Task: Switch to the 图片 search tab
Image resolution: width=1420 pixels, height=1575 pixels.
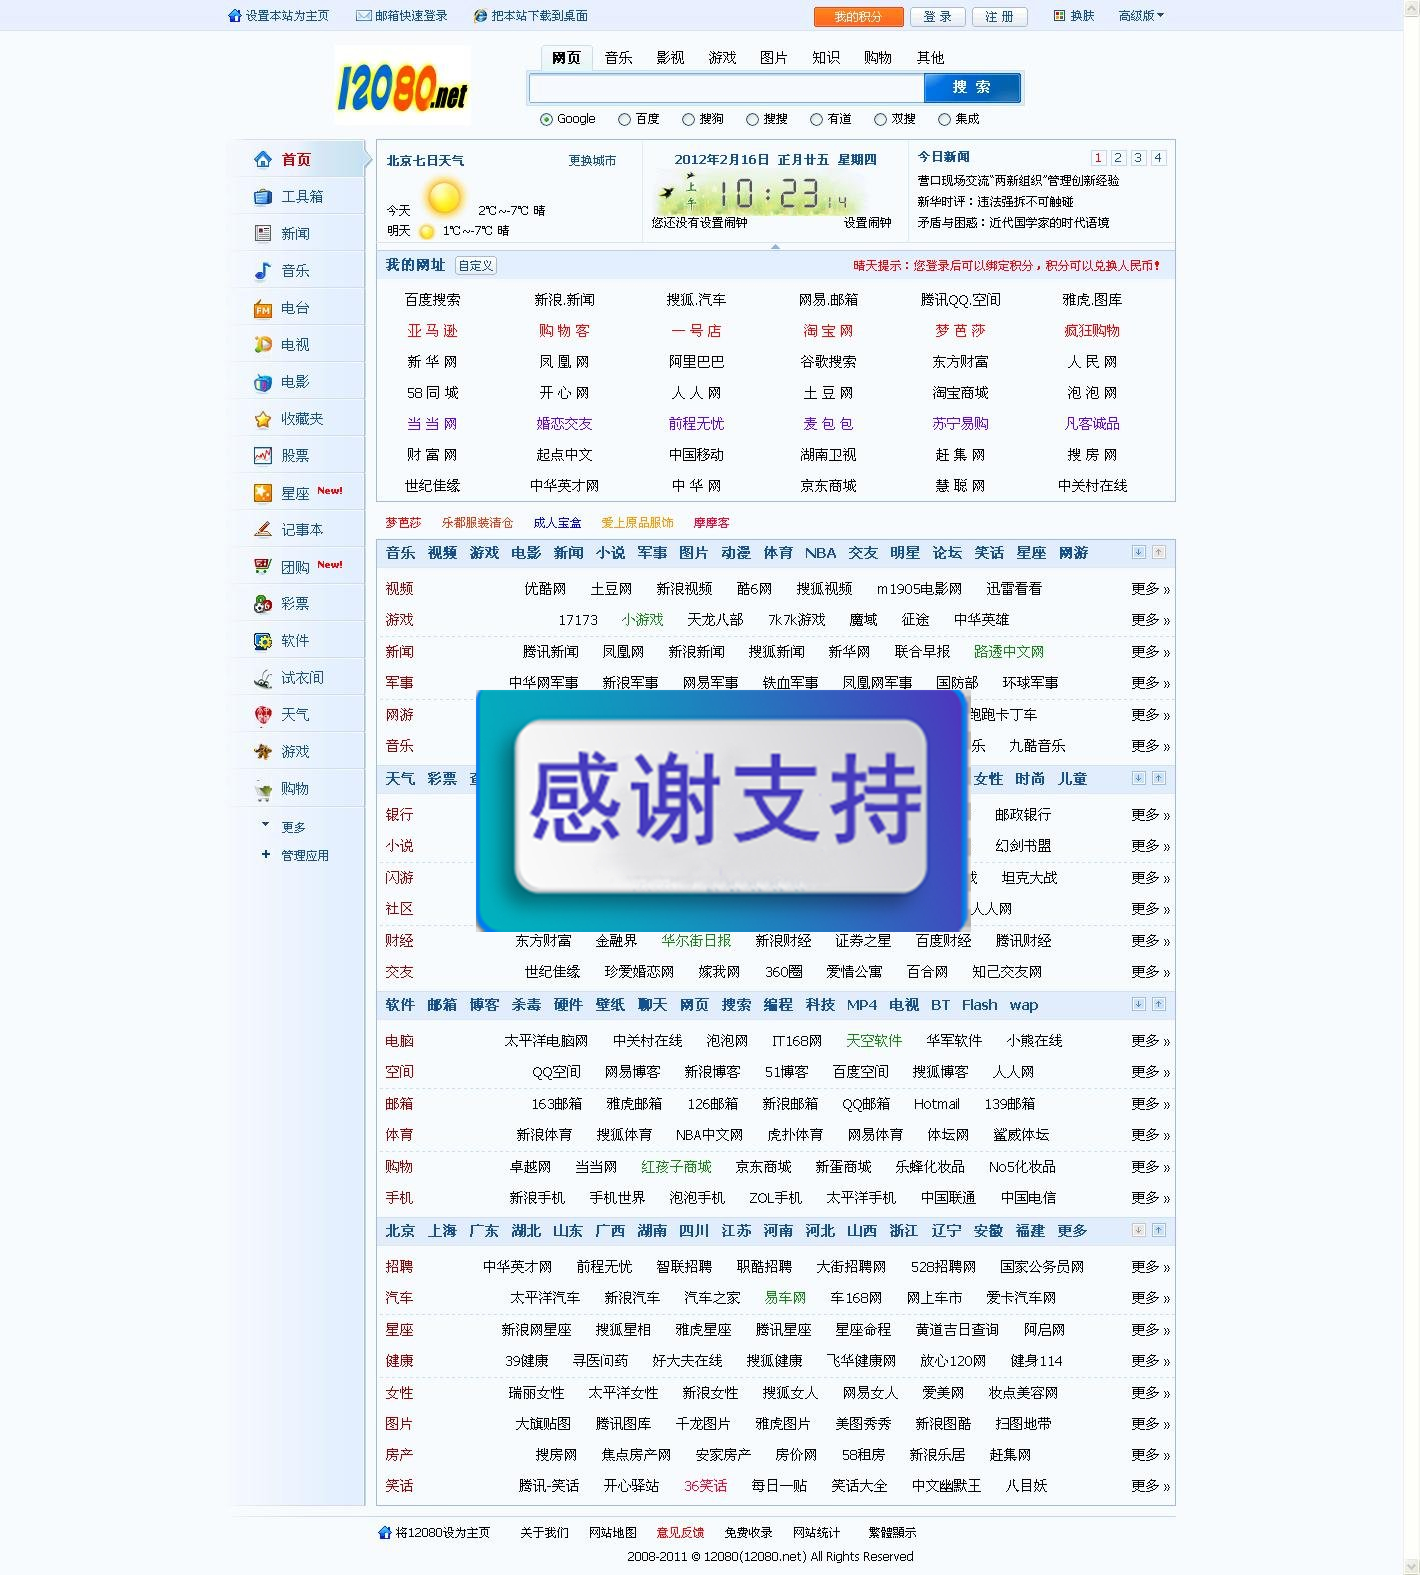Action: tap(774, 58)
